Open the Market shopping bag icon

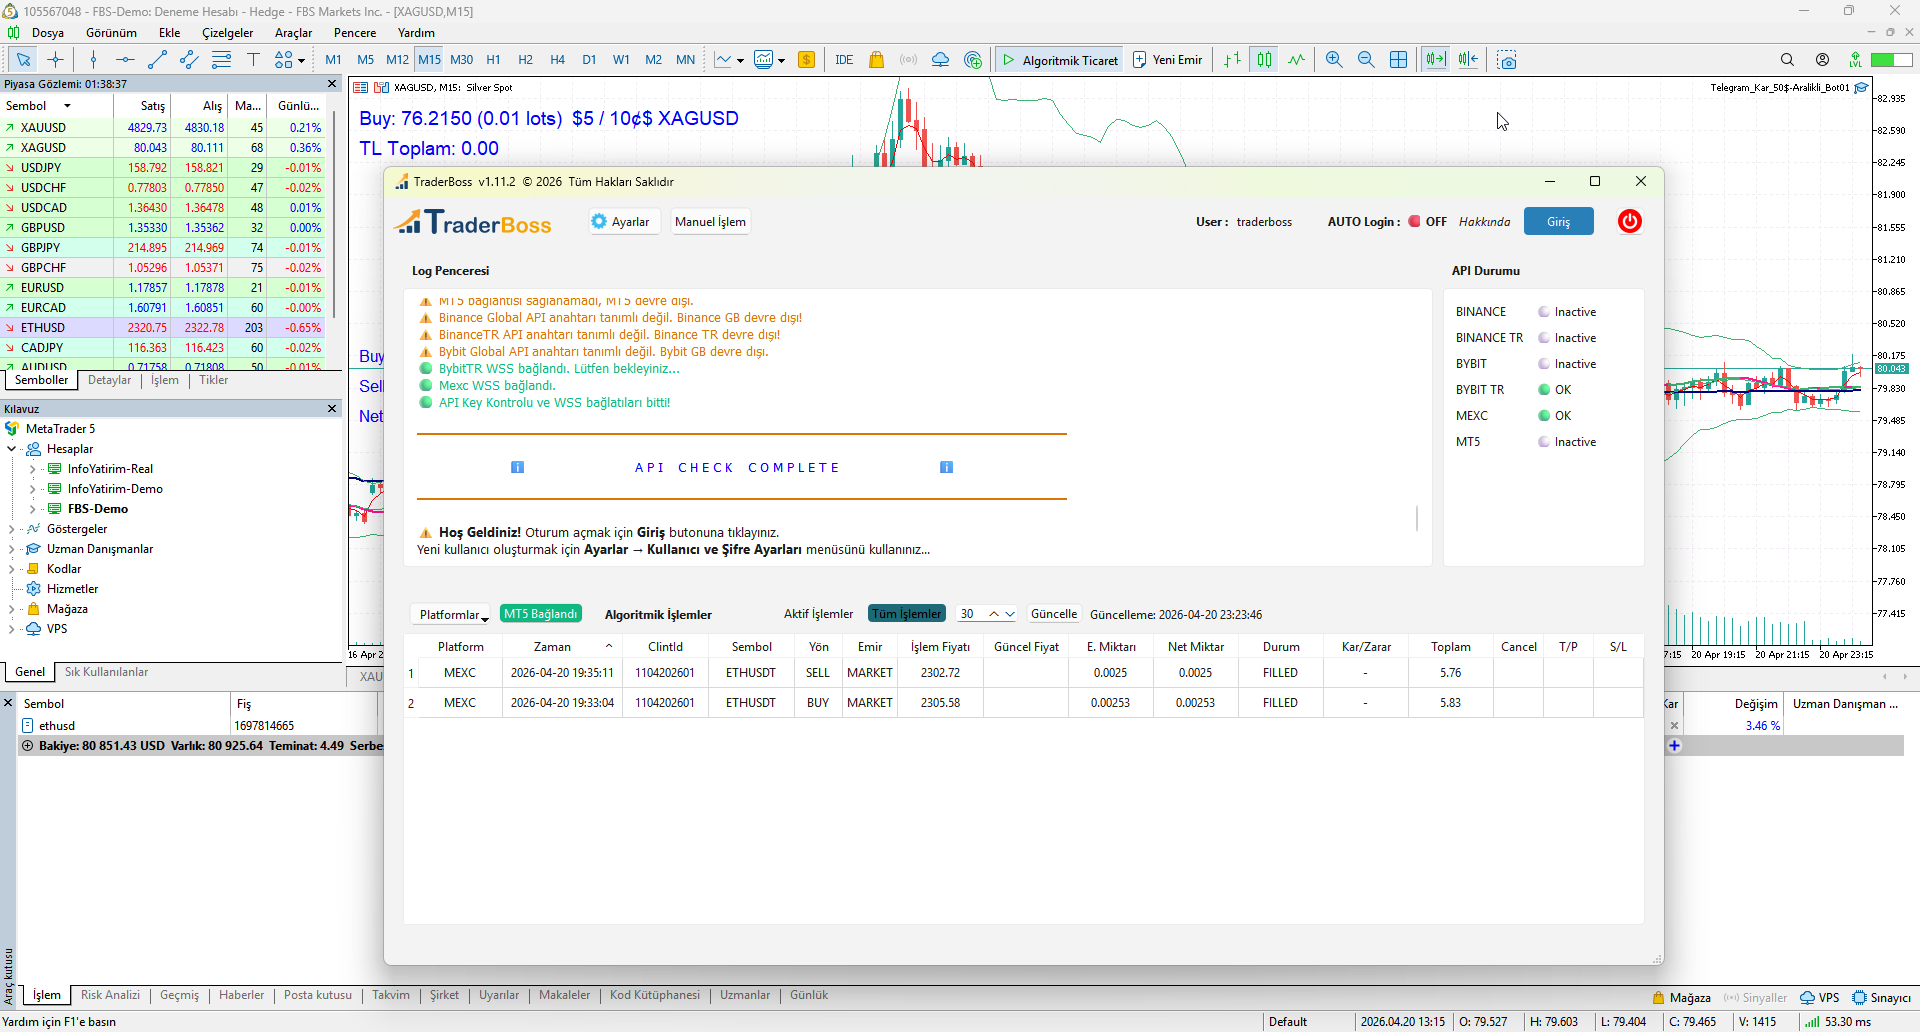point(877,60)
